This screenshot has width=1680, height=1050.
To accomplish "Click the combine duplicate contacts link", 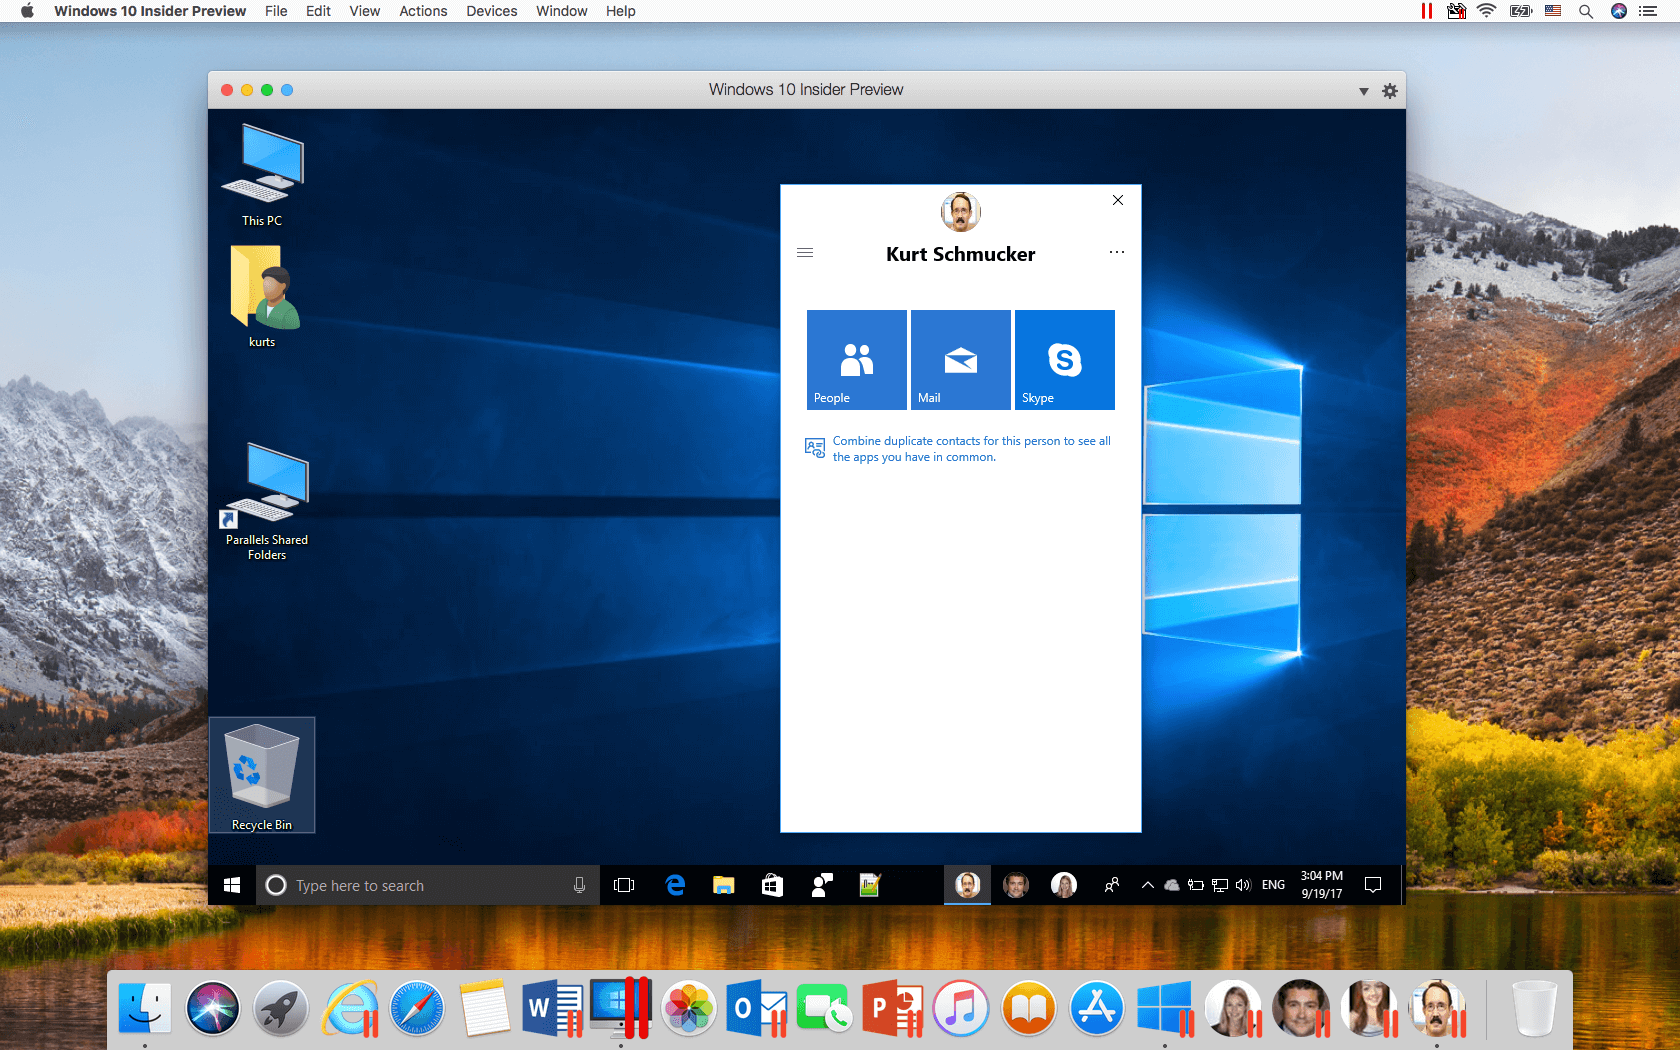I will click(971, 449).
